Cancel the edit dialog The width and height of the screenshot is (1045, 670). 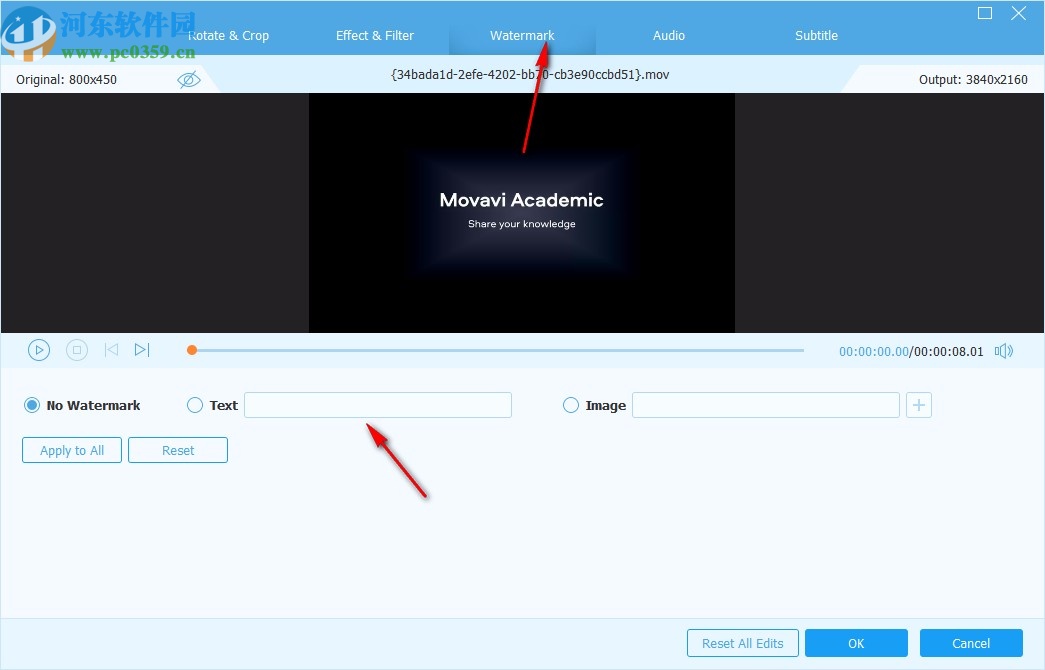pyautogui.click(x=971, y=643)
